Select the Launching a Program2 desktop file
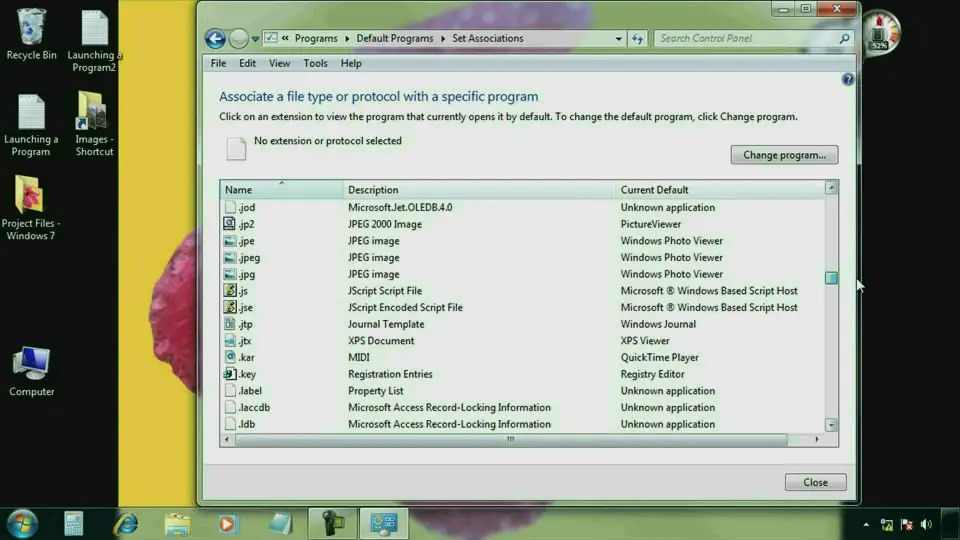Viewport: 960px width, 540px height. tap(94, 40)
